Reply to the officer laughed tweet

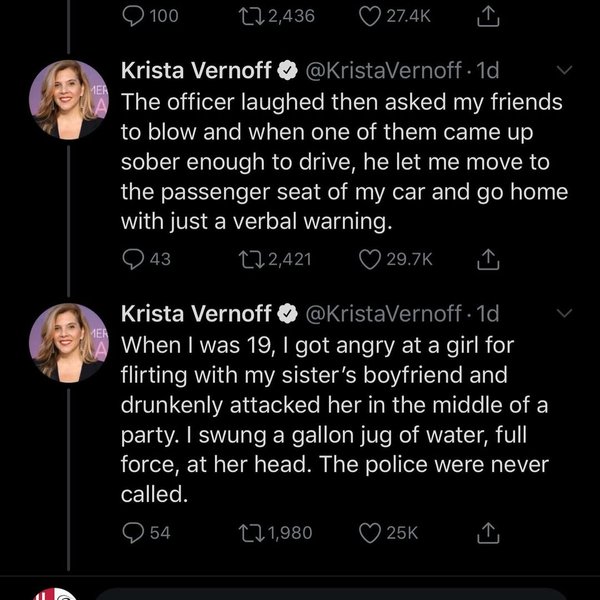point(133,260)
